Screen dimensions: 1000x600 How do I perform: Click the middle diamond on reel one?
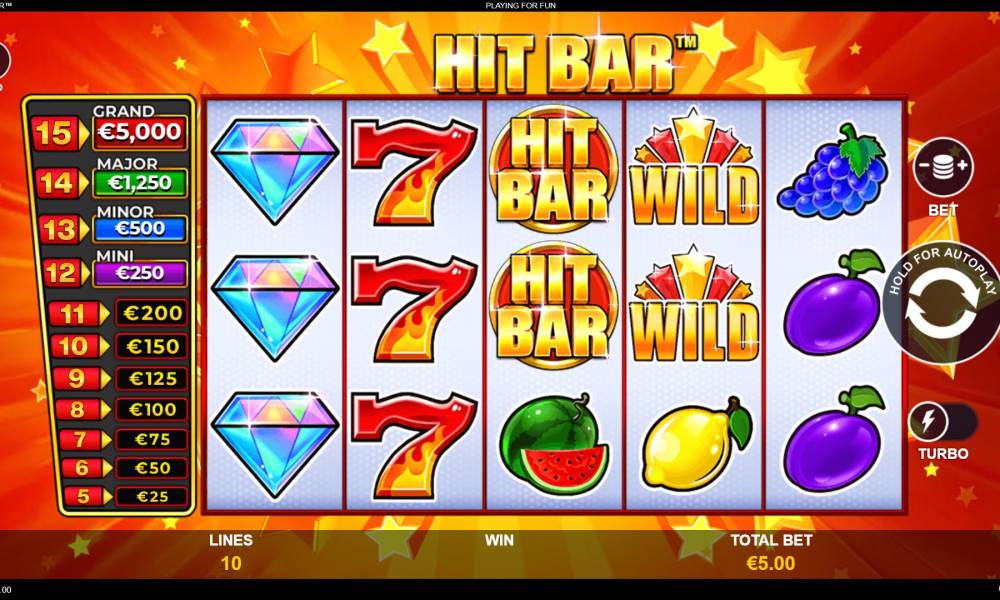click(274, 307)
